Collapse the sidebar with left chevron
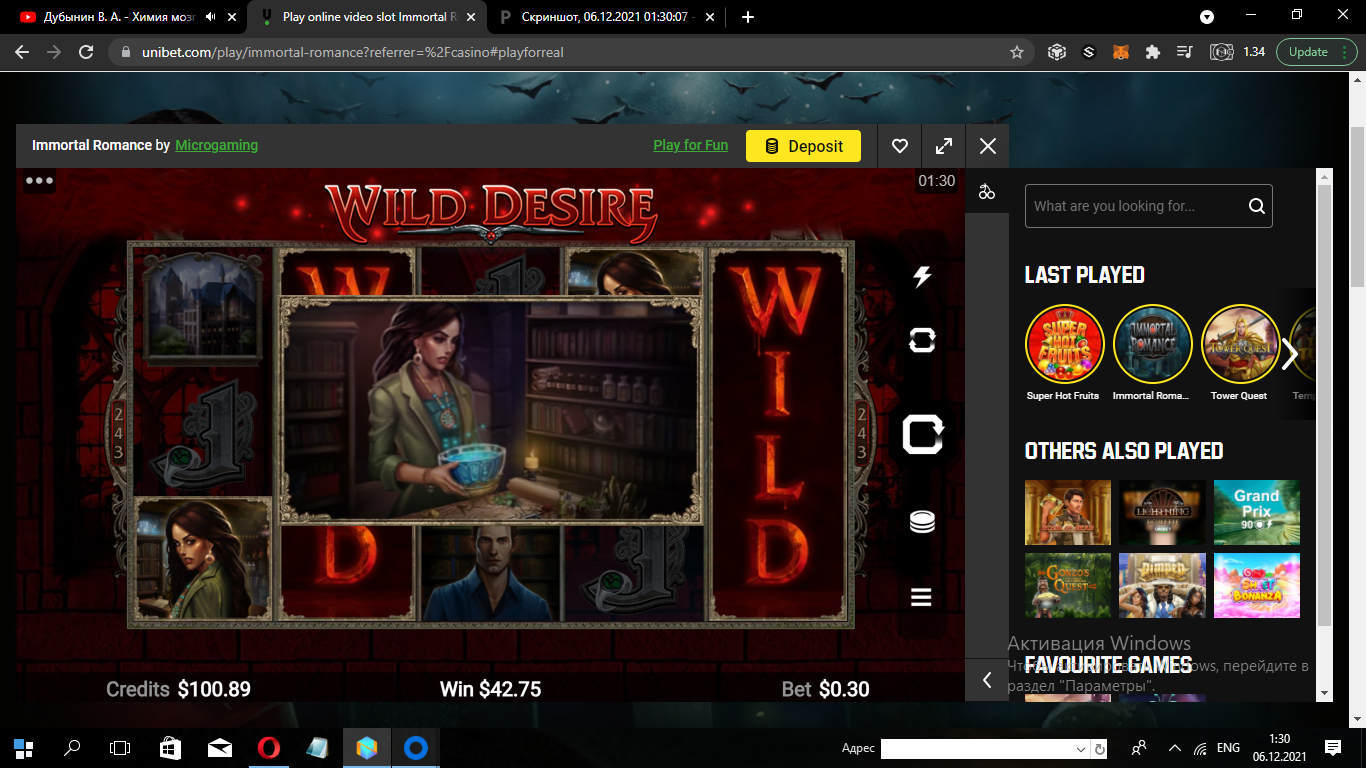 987,680
